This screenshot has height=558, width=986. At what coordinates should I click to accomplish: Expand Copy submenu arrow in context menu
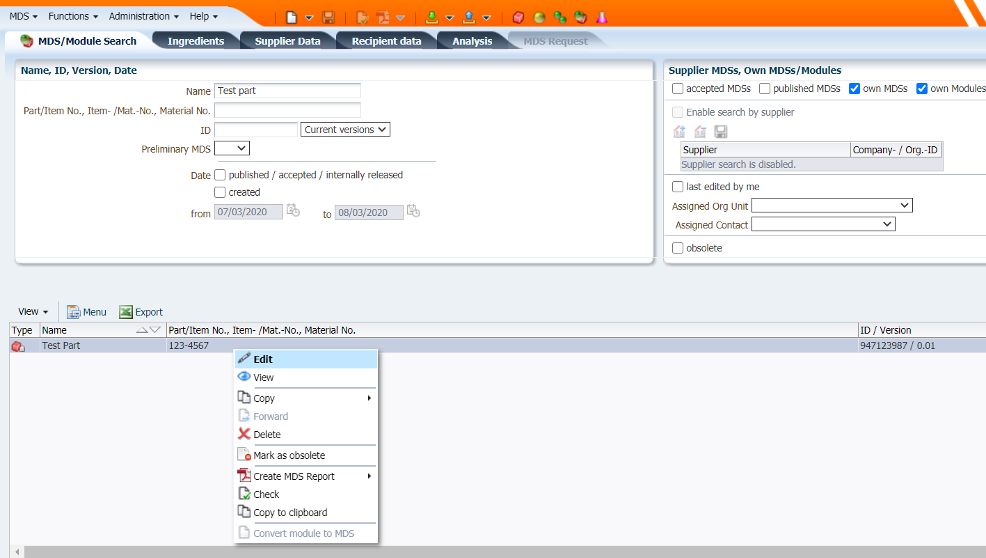tap(369, 398)
